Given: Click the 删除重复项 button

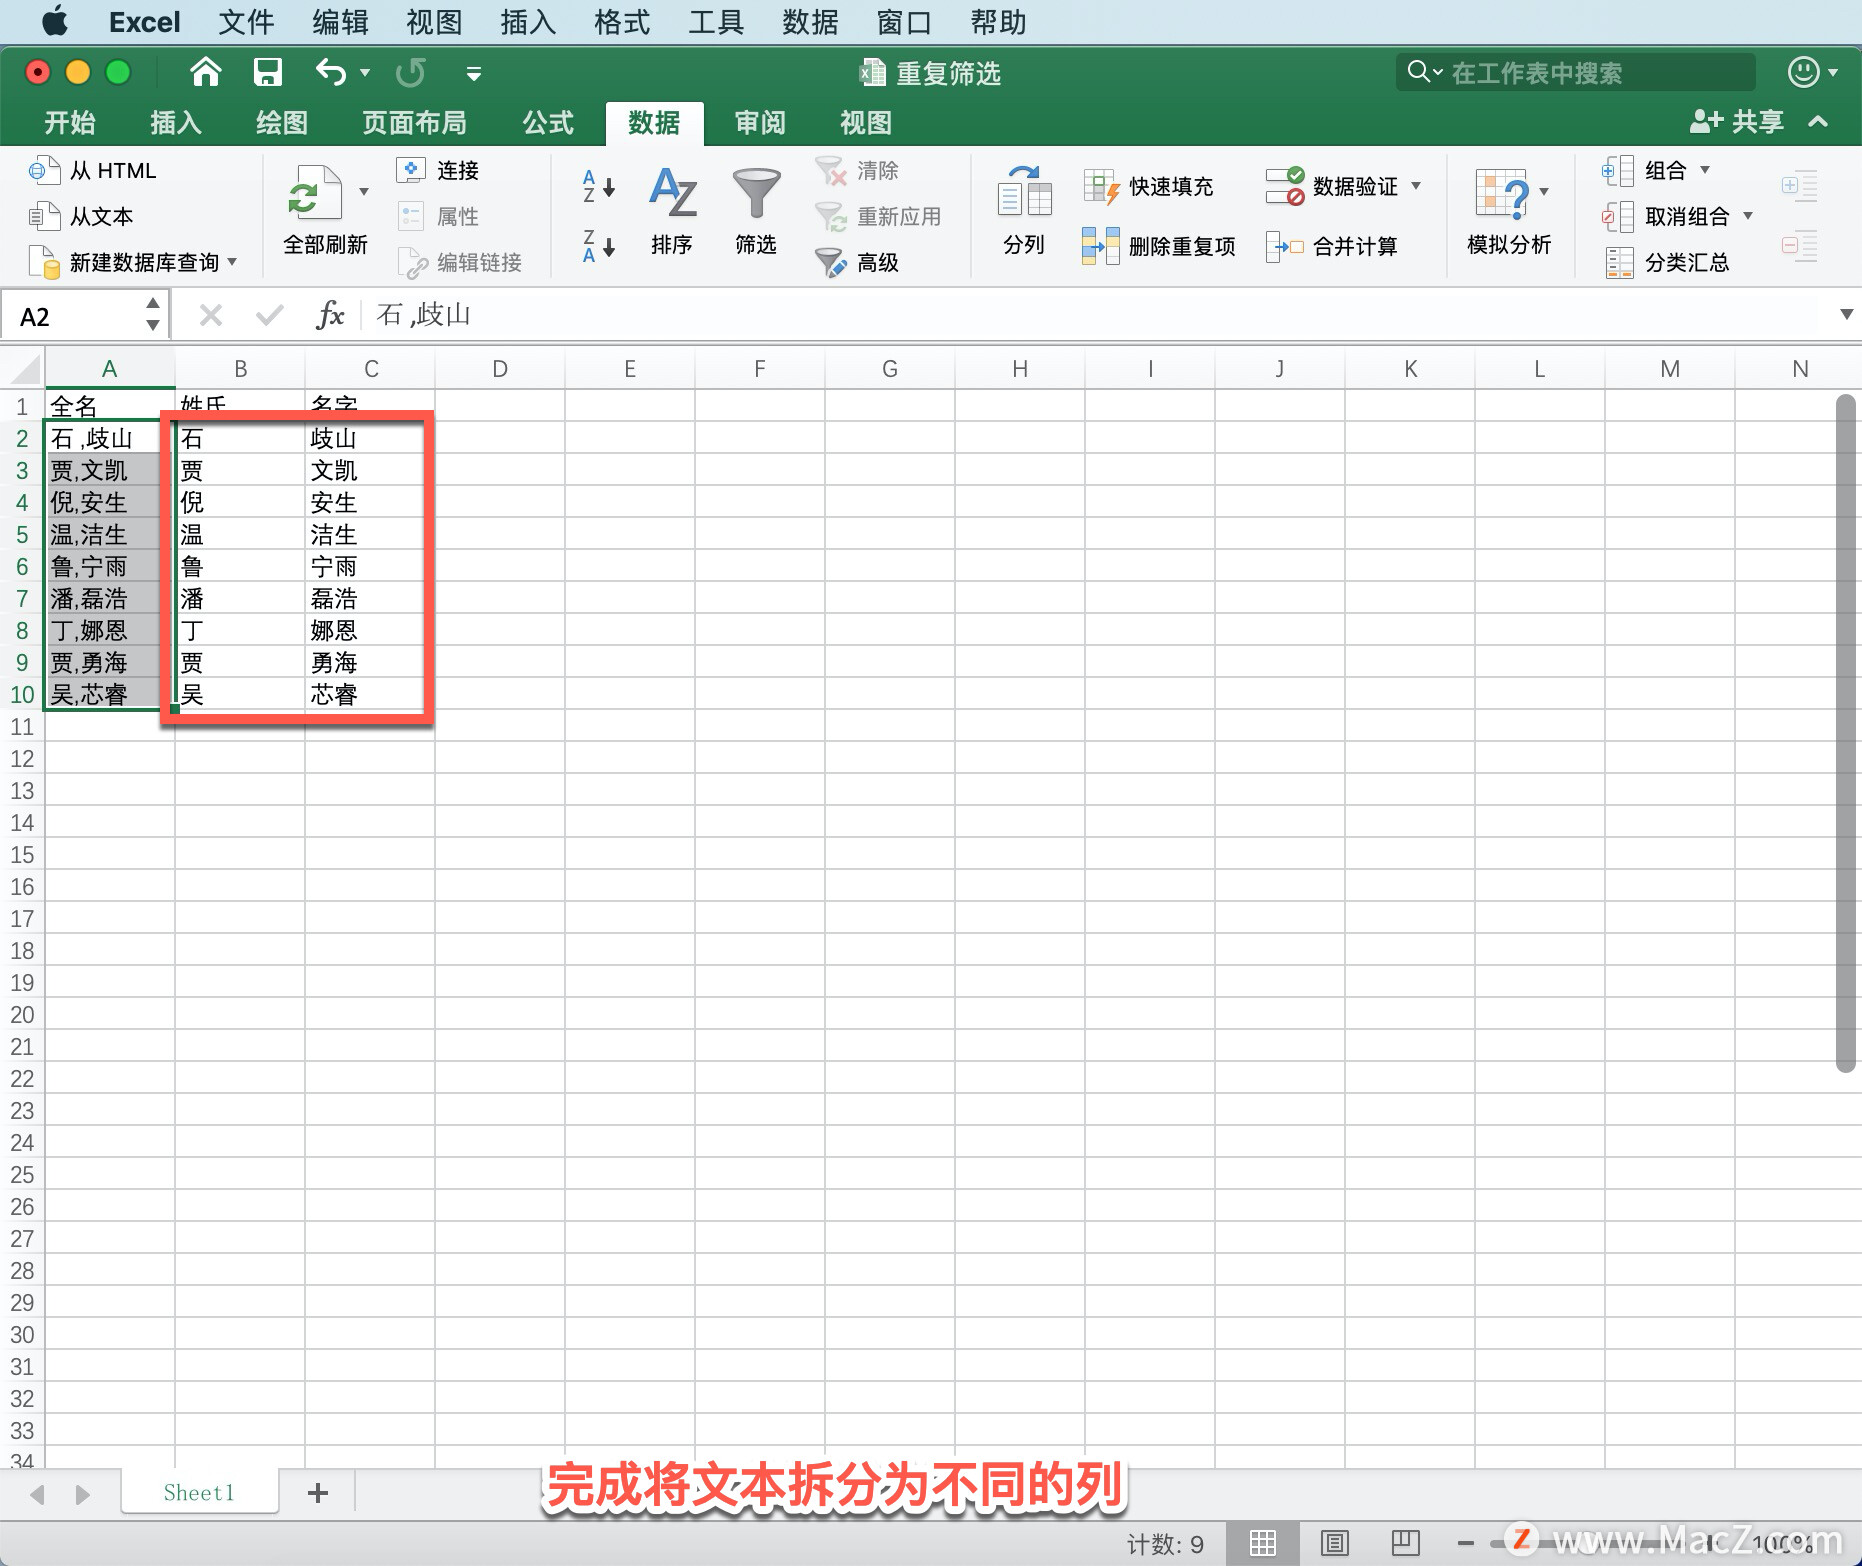Looking at the screenshot, I should coord(1159,246).
